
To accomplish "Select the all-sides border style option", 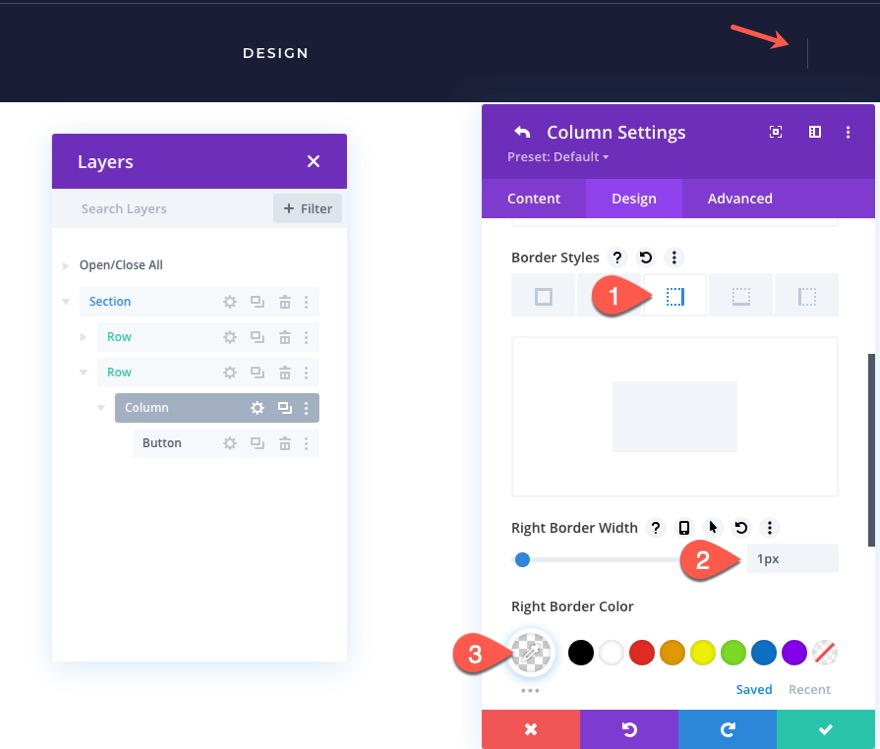I will [542, 295].
